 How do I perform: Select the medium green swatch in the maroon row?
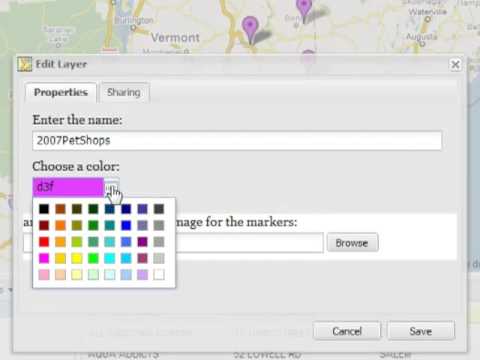pyautogui.click(x=93, y=225)
